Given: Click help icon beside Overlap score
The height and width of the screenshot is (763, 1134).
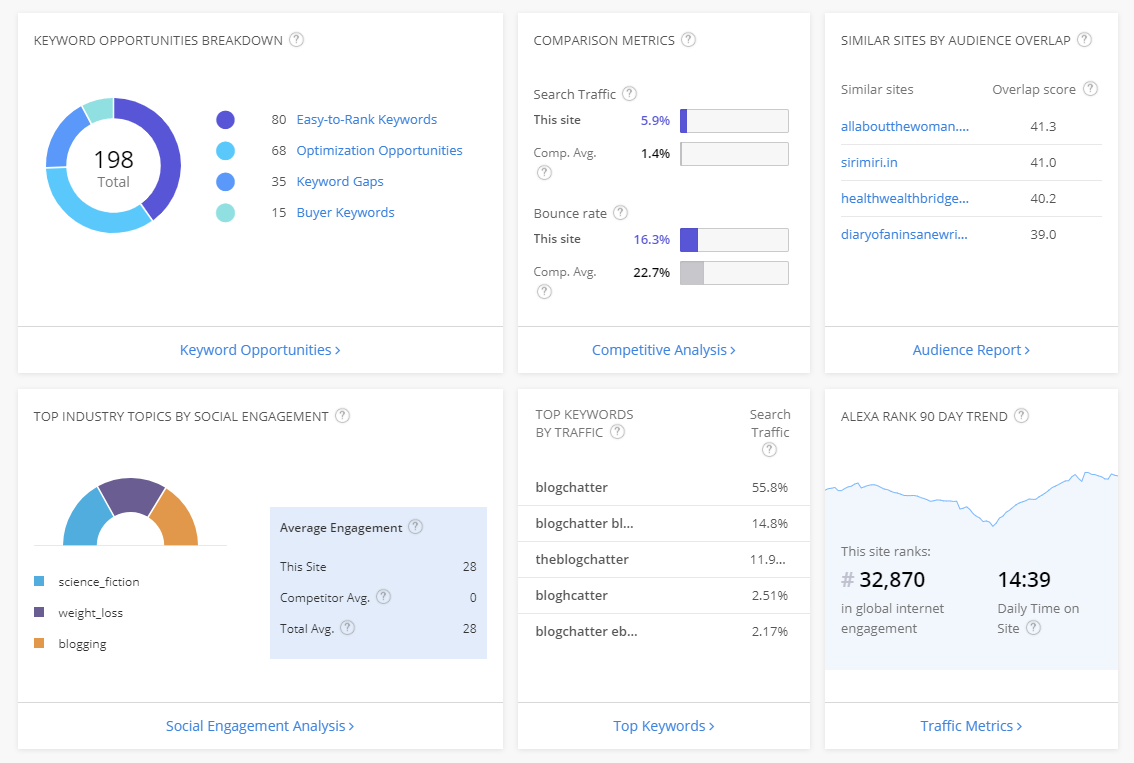Looking at the screenshot, I should [1090, 89].
